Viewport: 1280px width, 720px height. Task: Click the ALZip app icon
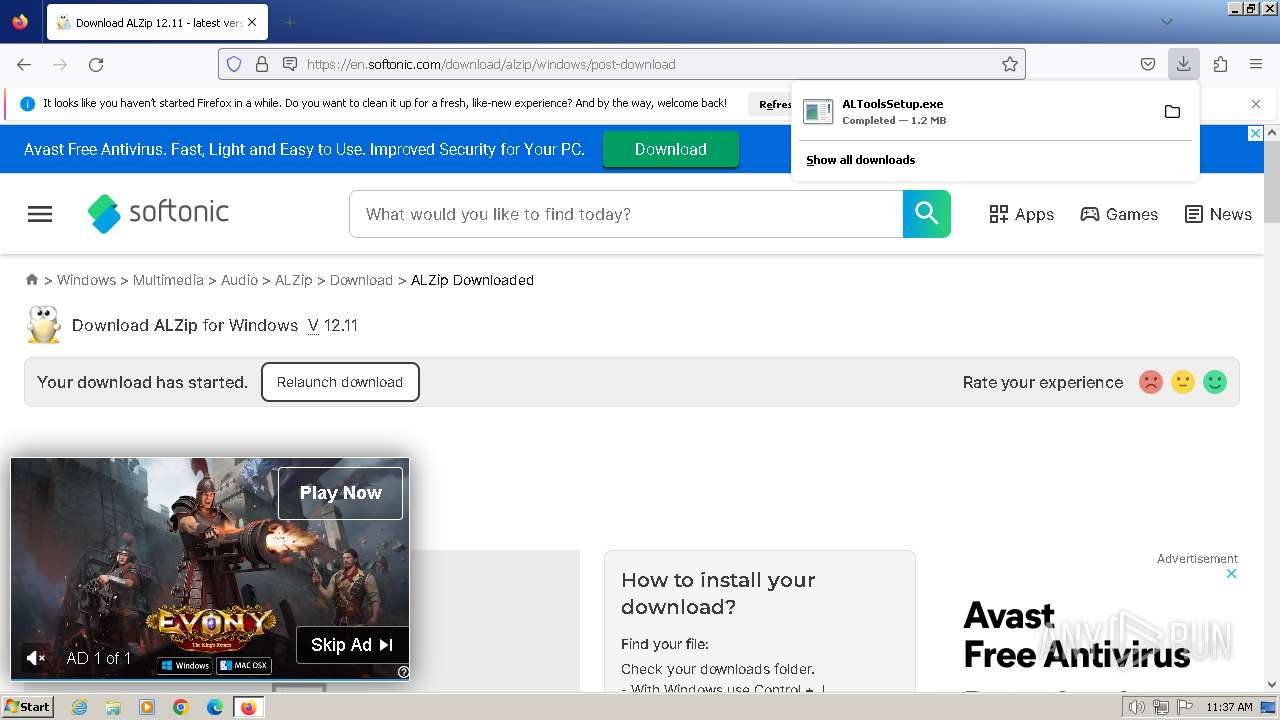click(x=43, y=325)
